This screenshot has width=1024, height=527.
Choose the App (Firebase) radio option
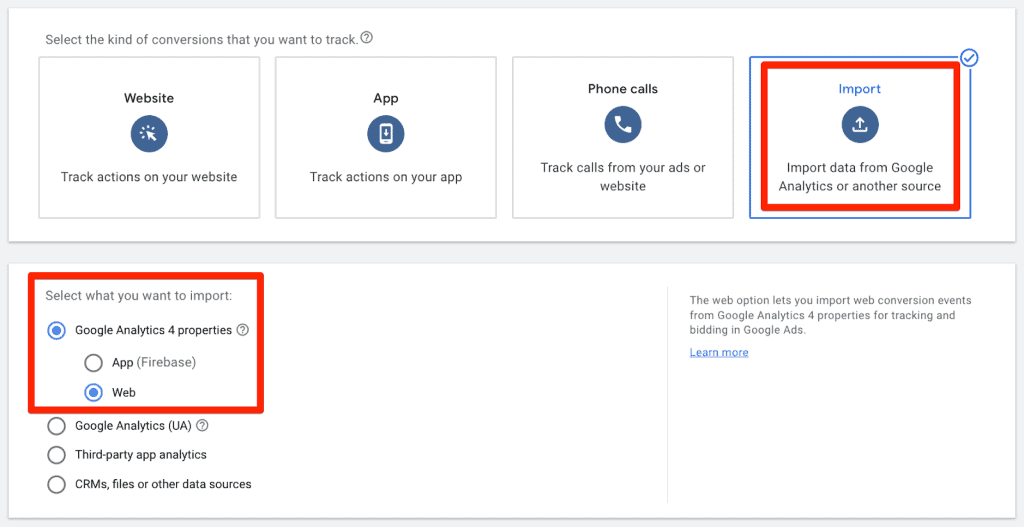coord(93,363)
